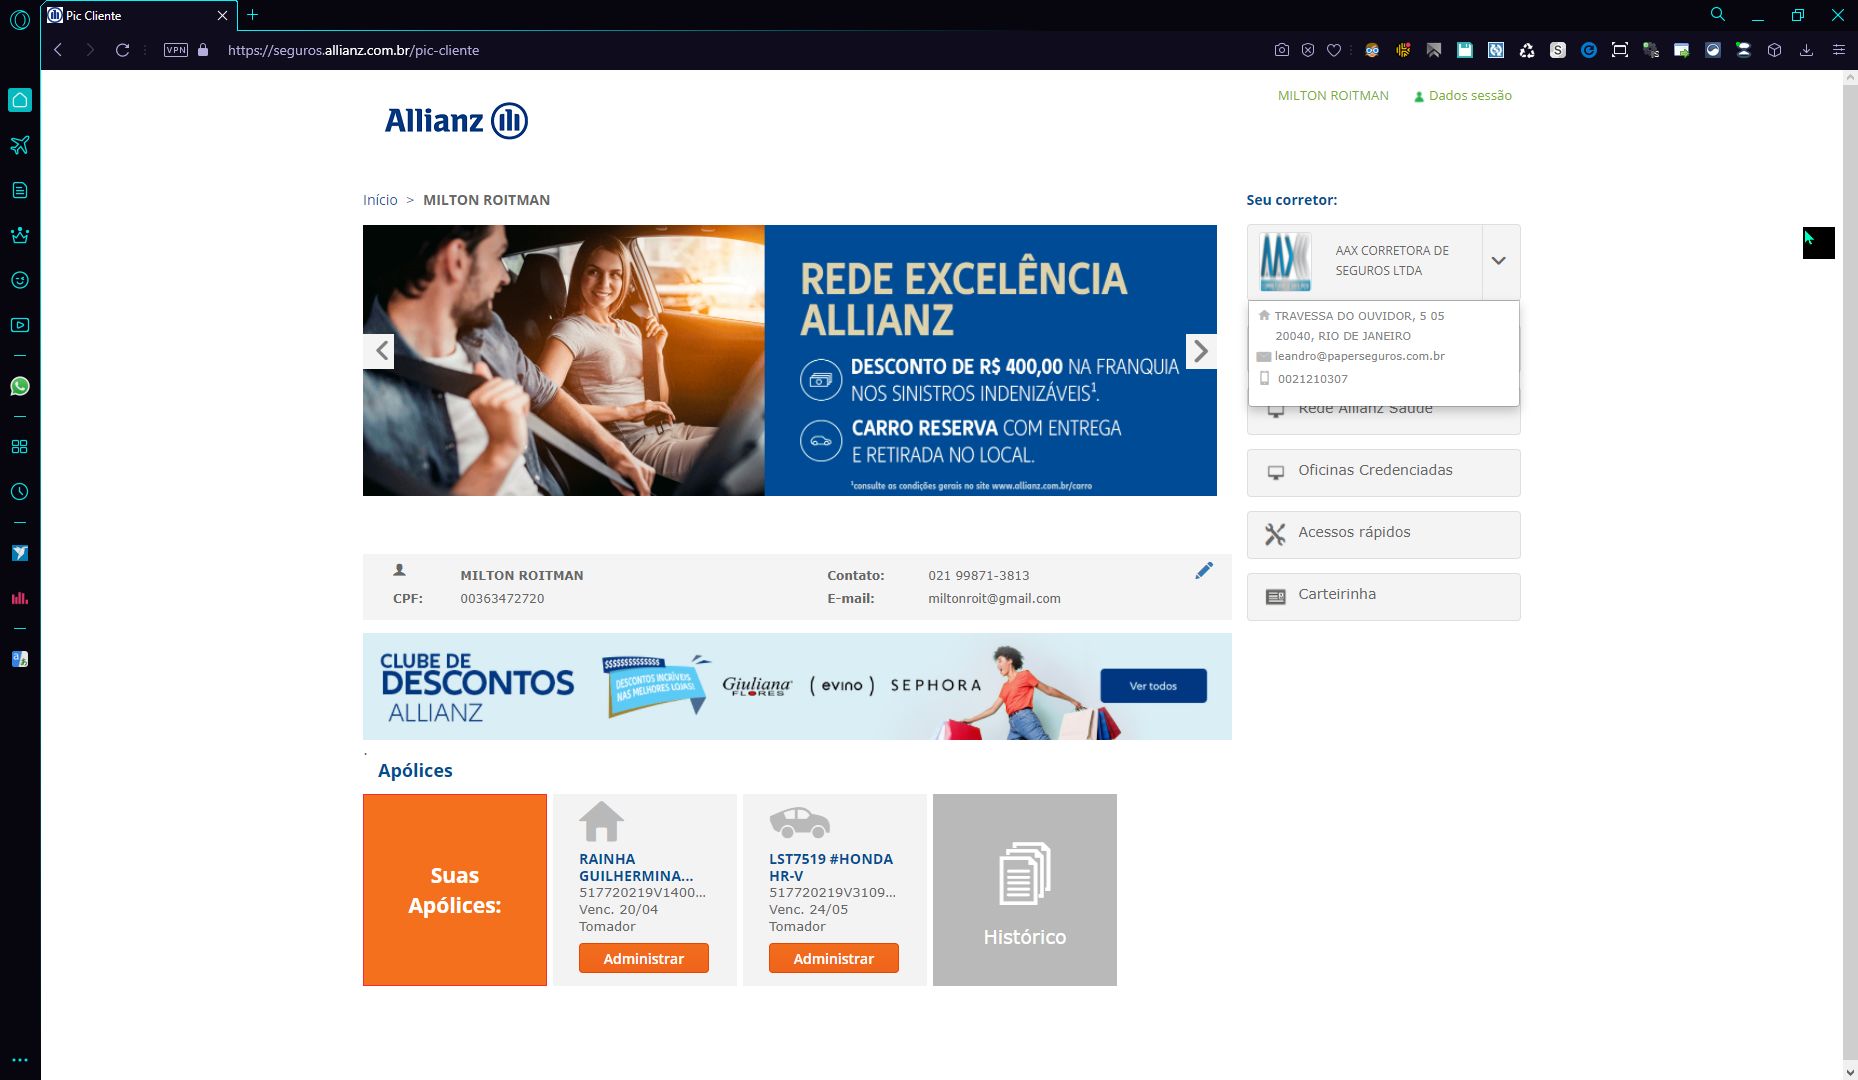The image size is (1858, 1080).
Task: Open the crown icon in the sidebar
Action: (20, 235)
